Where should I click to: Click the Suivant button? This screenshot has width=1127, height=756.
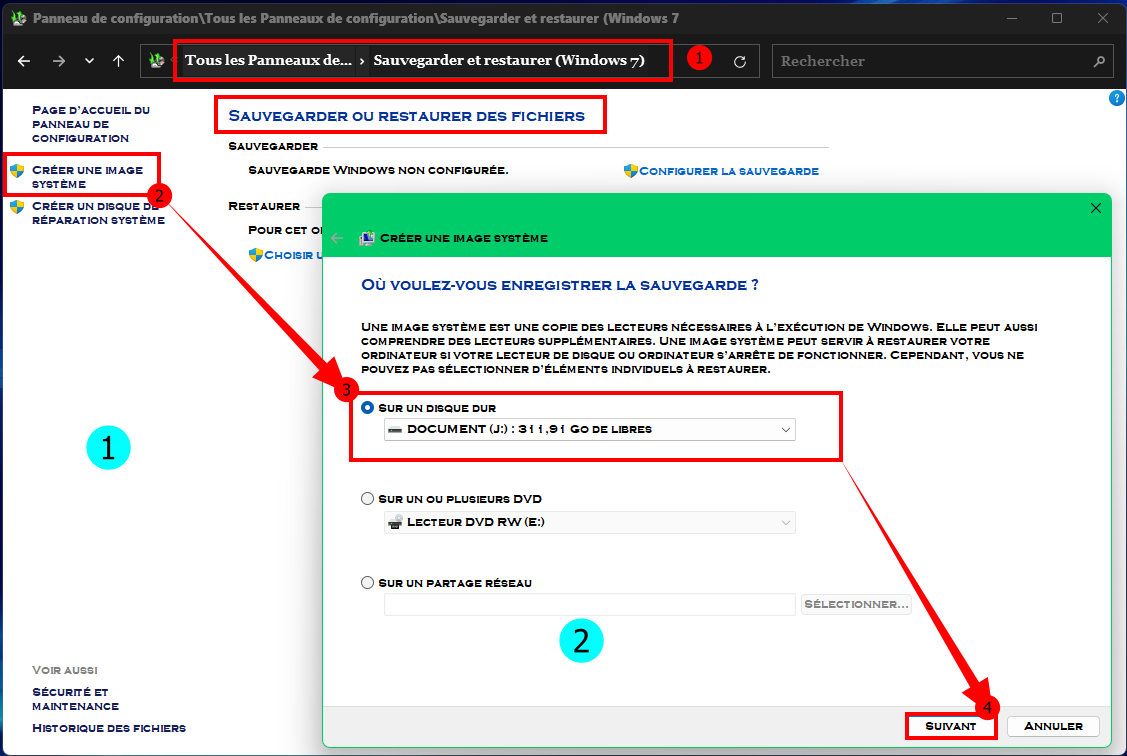950,727
